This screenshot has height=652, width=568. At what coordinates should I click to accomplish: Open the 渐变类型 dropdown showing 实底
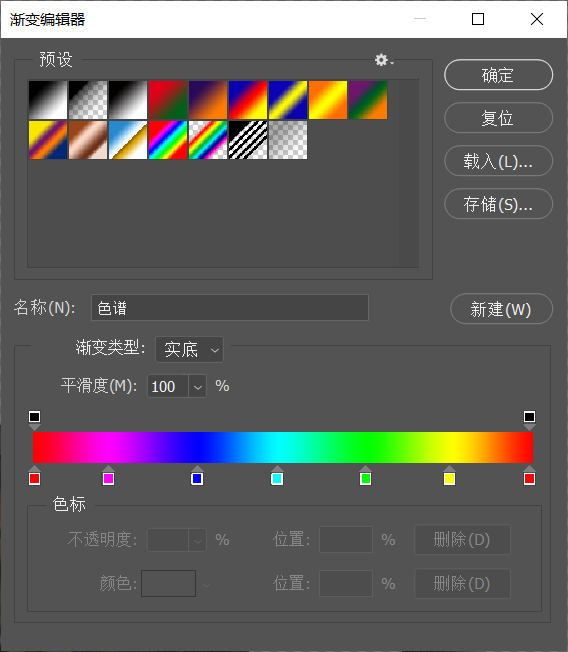[189, 349]
